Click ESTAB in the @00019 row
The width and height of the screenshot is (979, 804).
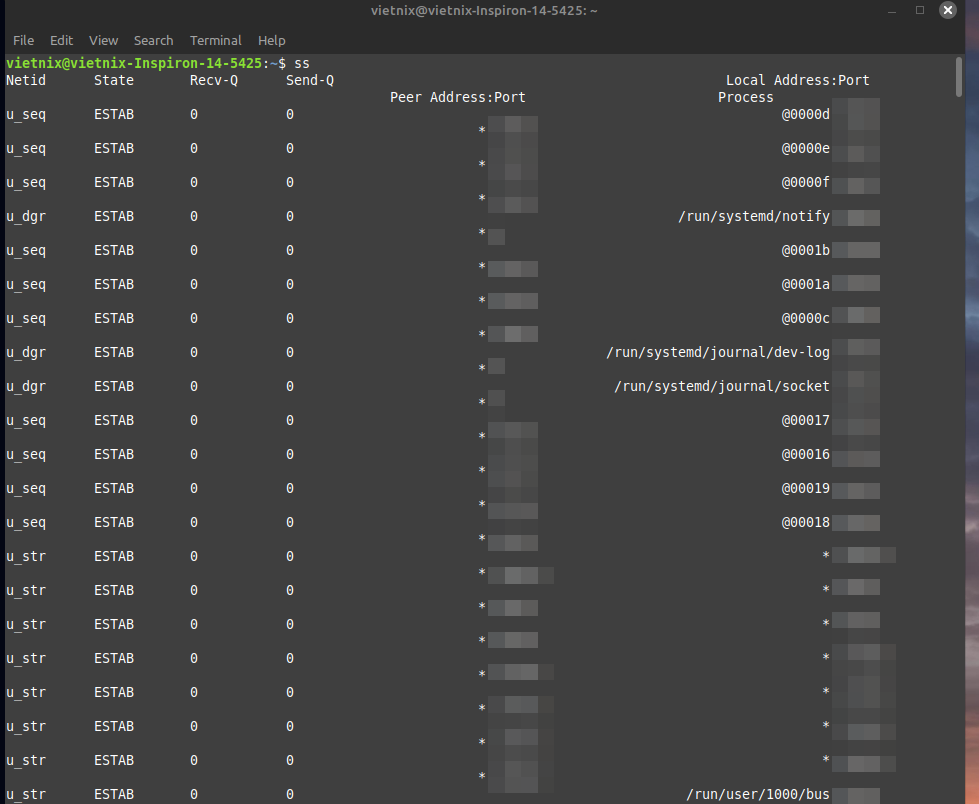114,489
